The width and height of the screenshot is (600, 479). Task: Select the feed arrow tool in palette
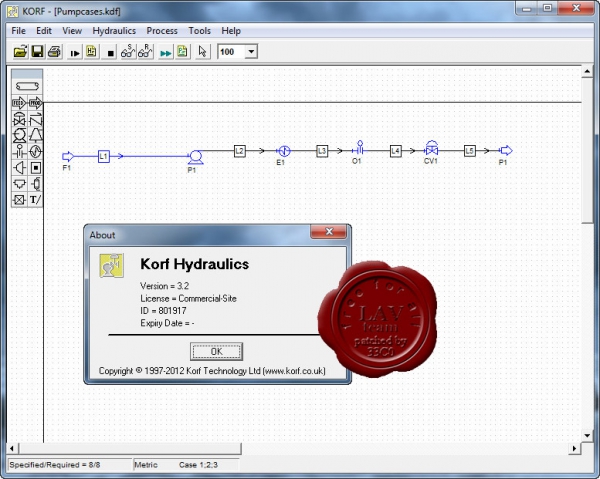click(19, 103)
